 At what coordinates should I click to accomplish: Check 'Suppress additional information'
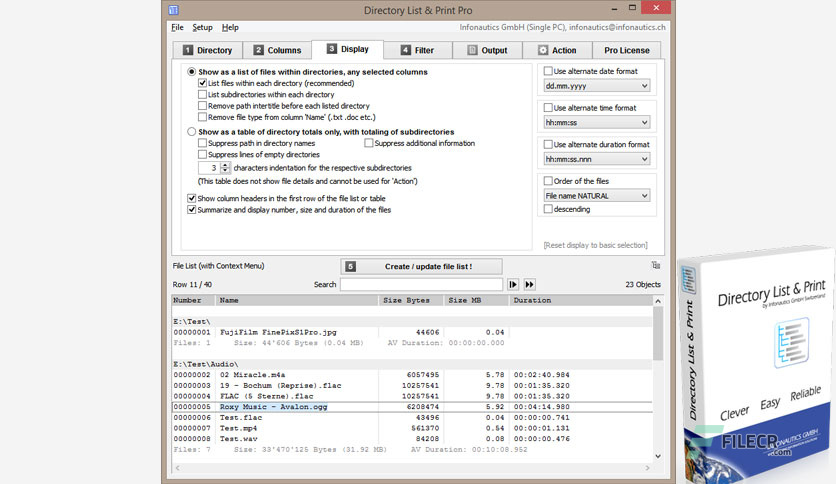(368, 143)
